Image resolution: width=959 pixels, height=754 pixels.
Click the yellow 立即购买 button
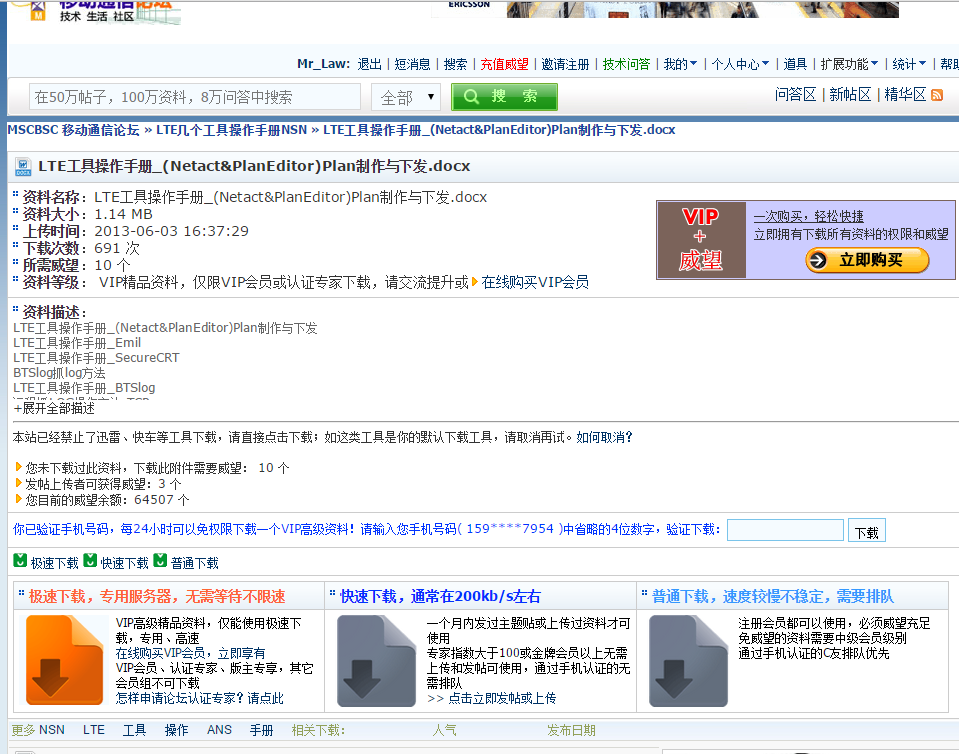coord(867,261)
